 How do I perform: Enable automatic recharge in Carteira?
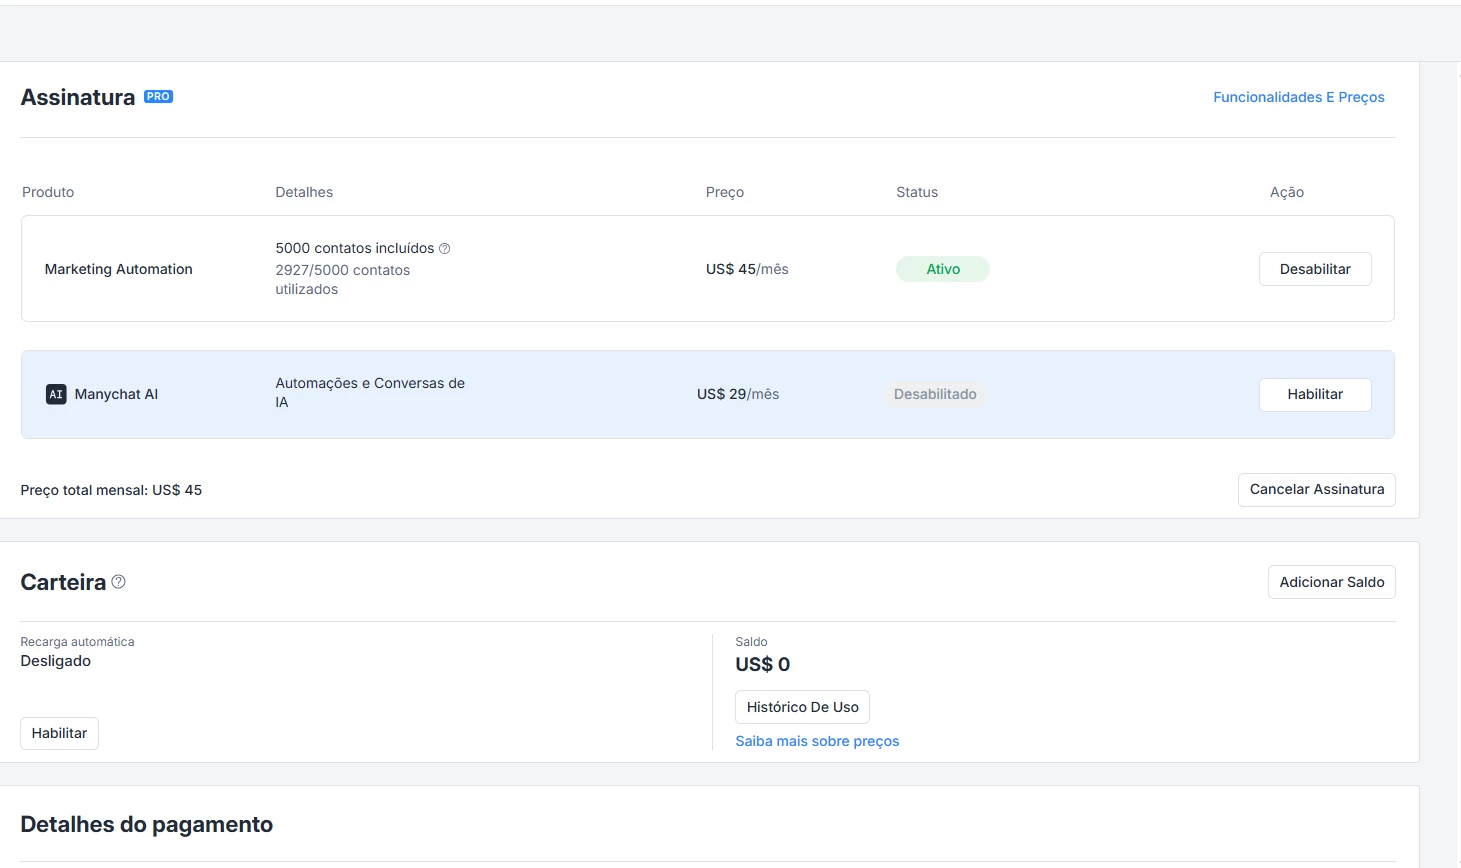tap(59, 733)
